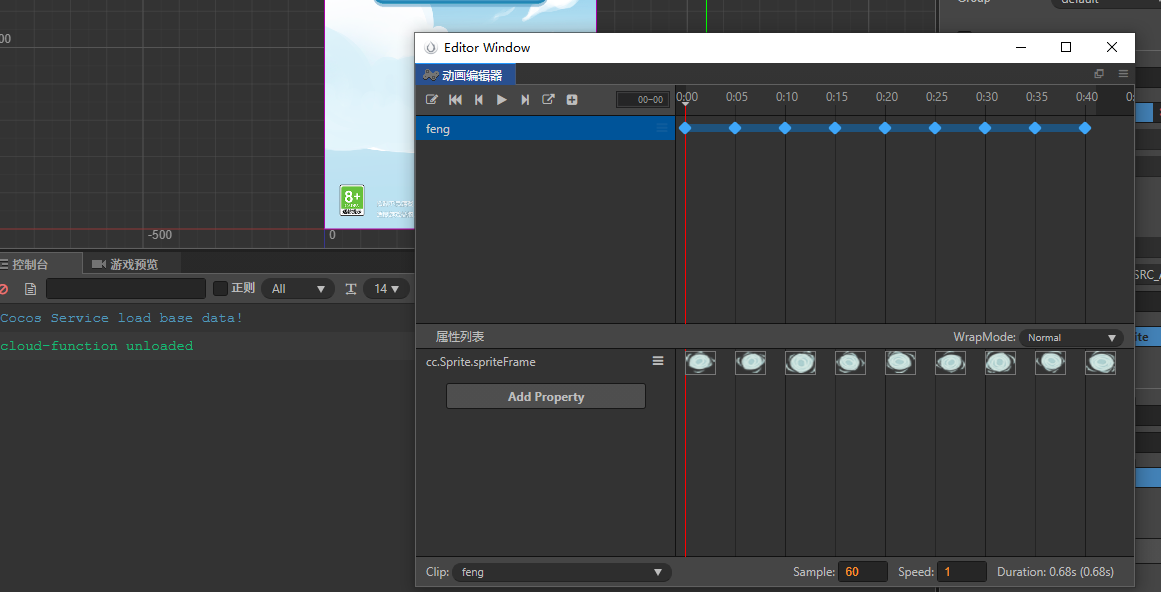Step to previous frame in animation editor
The width and height of the screenshot is (1161, 592).
pos(479,100)
